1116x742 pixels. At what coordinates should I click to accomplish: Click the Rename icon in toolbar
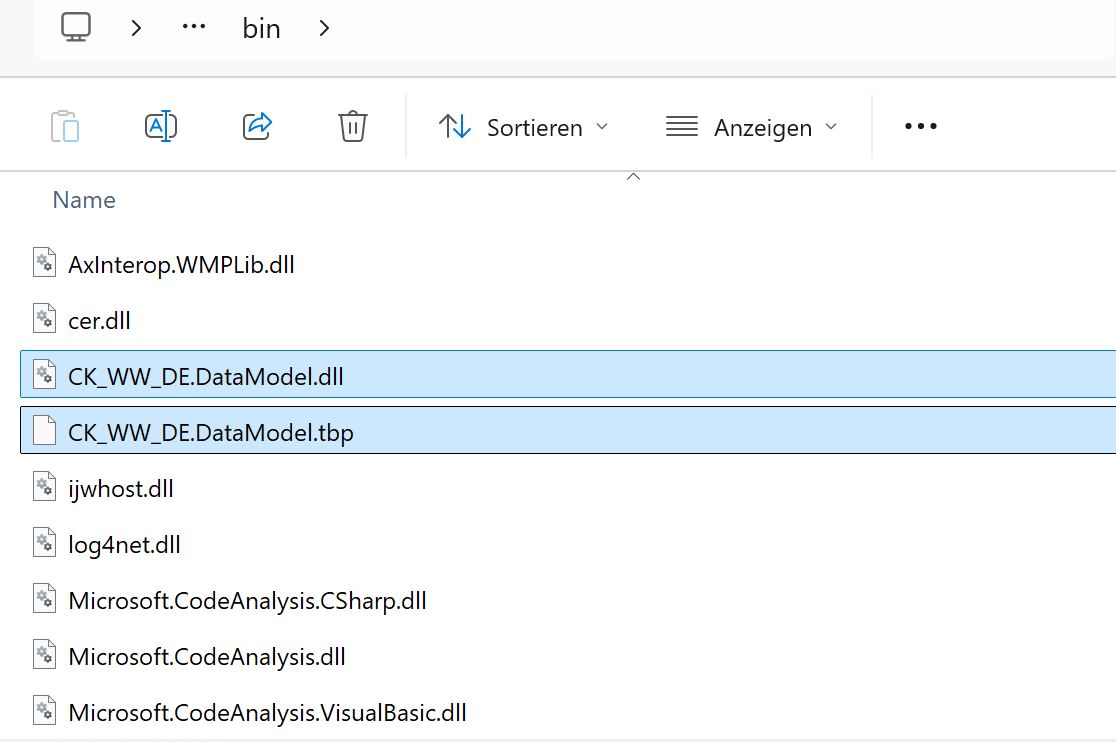coord(161,127)
